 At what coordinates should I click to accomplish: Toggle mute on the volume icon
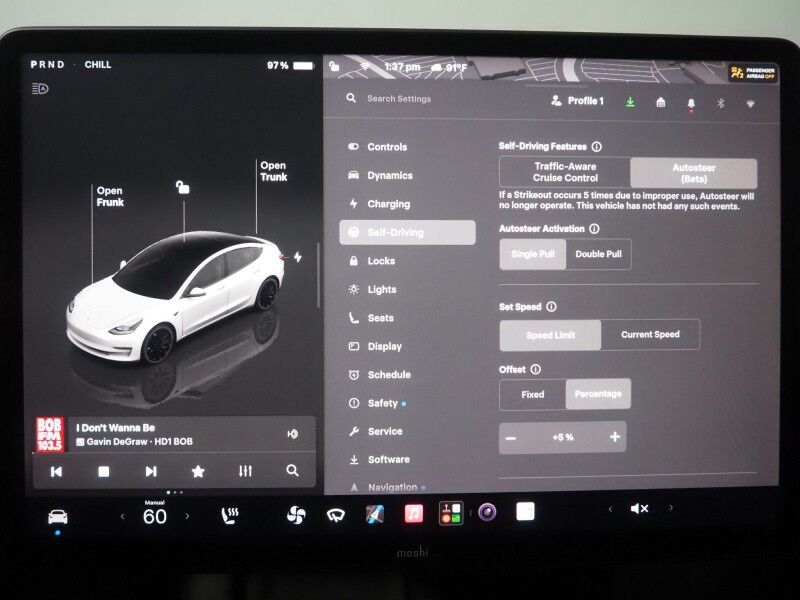[639, 509]
